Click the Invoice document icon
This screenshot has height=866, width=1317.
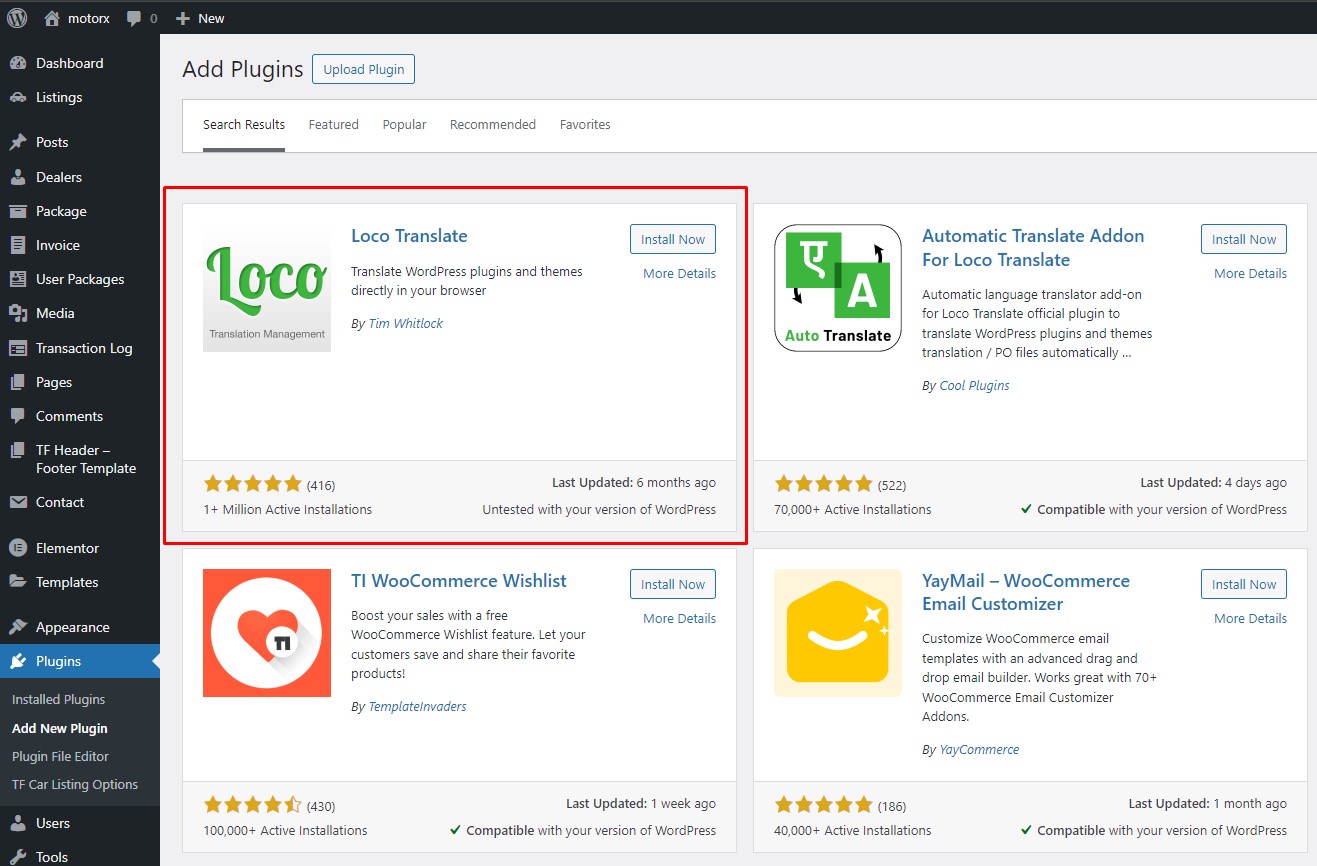18,245
